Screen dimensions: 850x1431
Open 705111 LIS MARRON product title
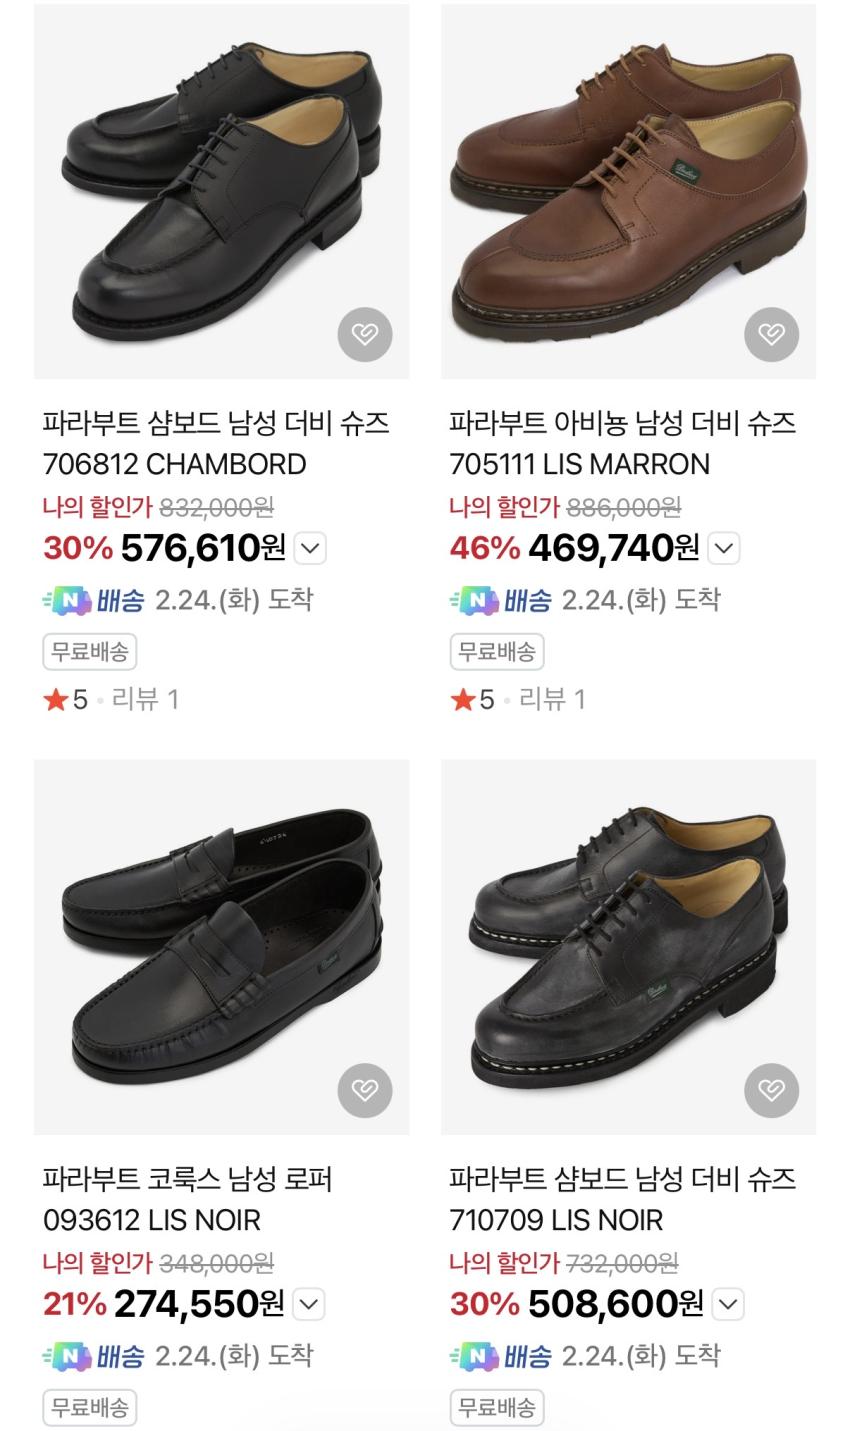pos(622,443)
